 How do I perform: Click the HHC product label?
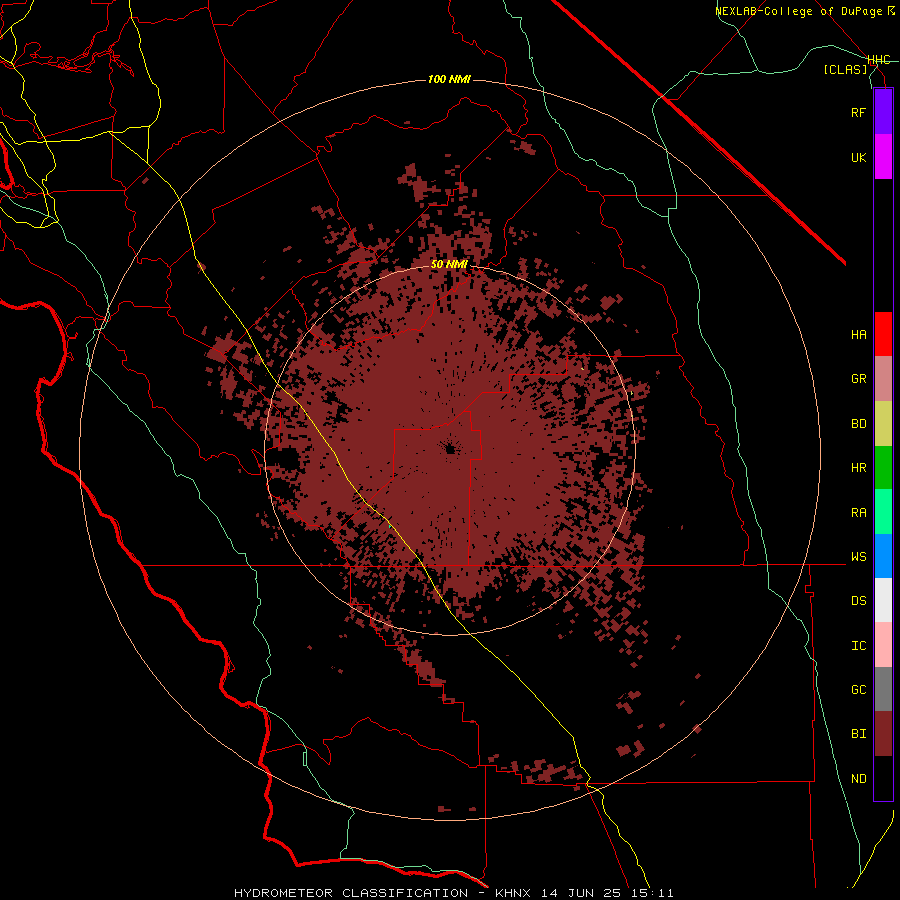[x=879, y=60]
